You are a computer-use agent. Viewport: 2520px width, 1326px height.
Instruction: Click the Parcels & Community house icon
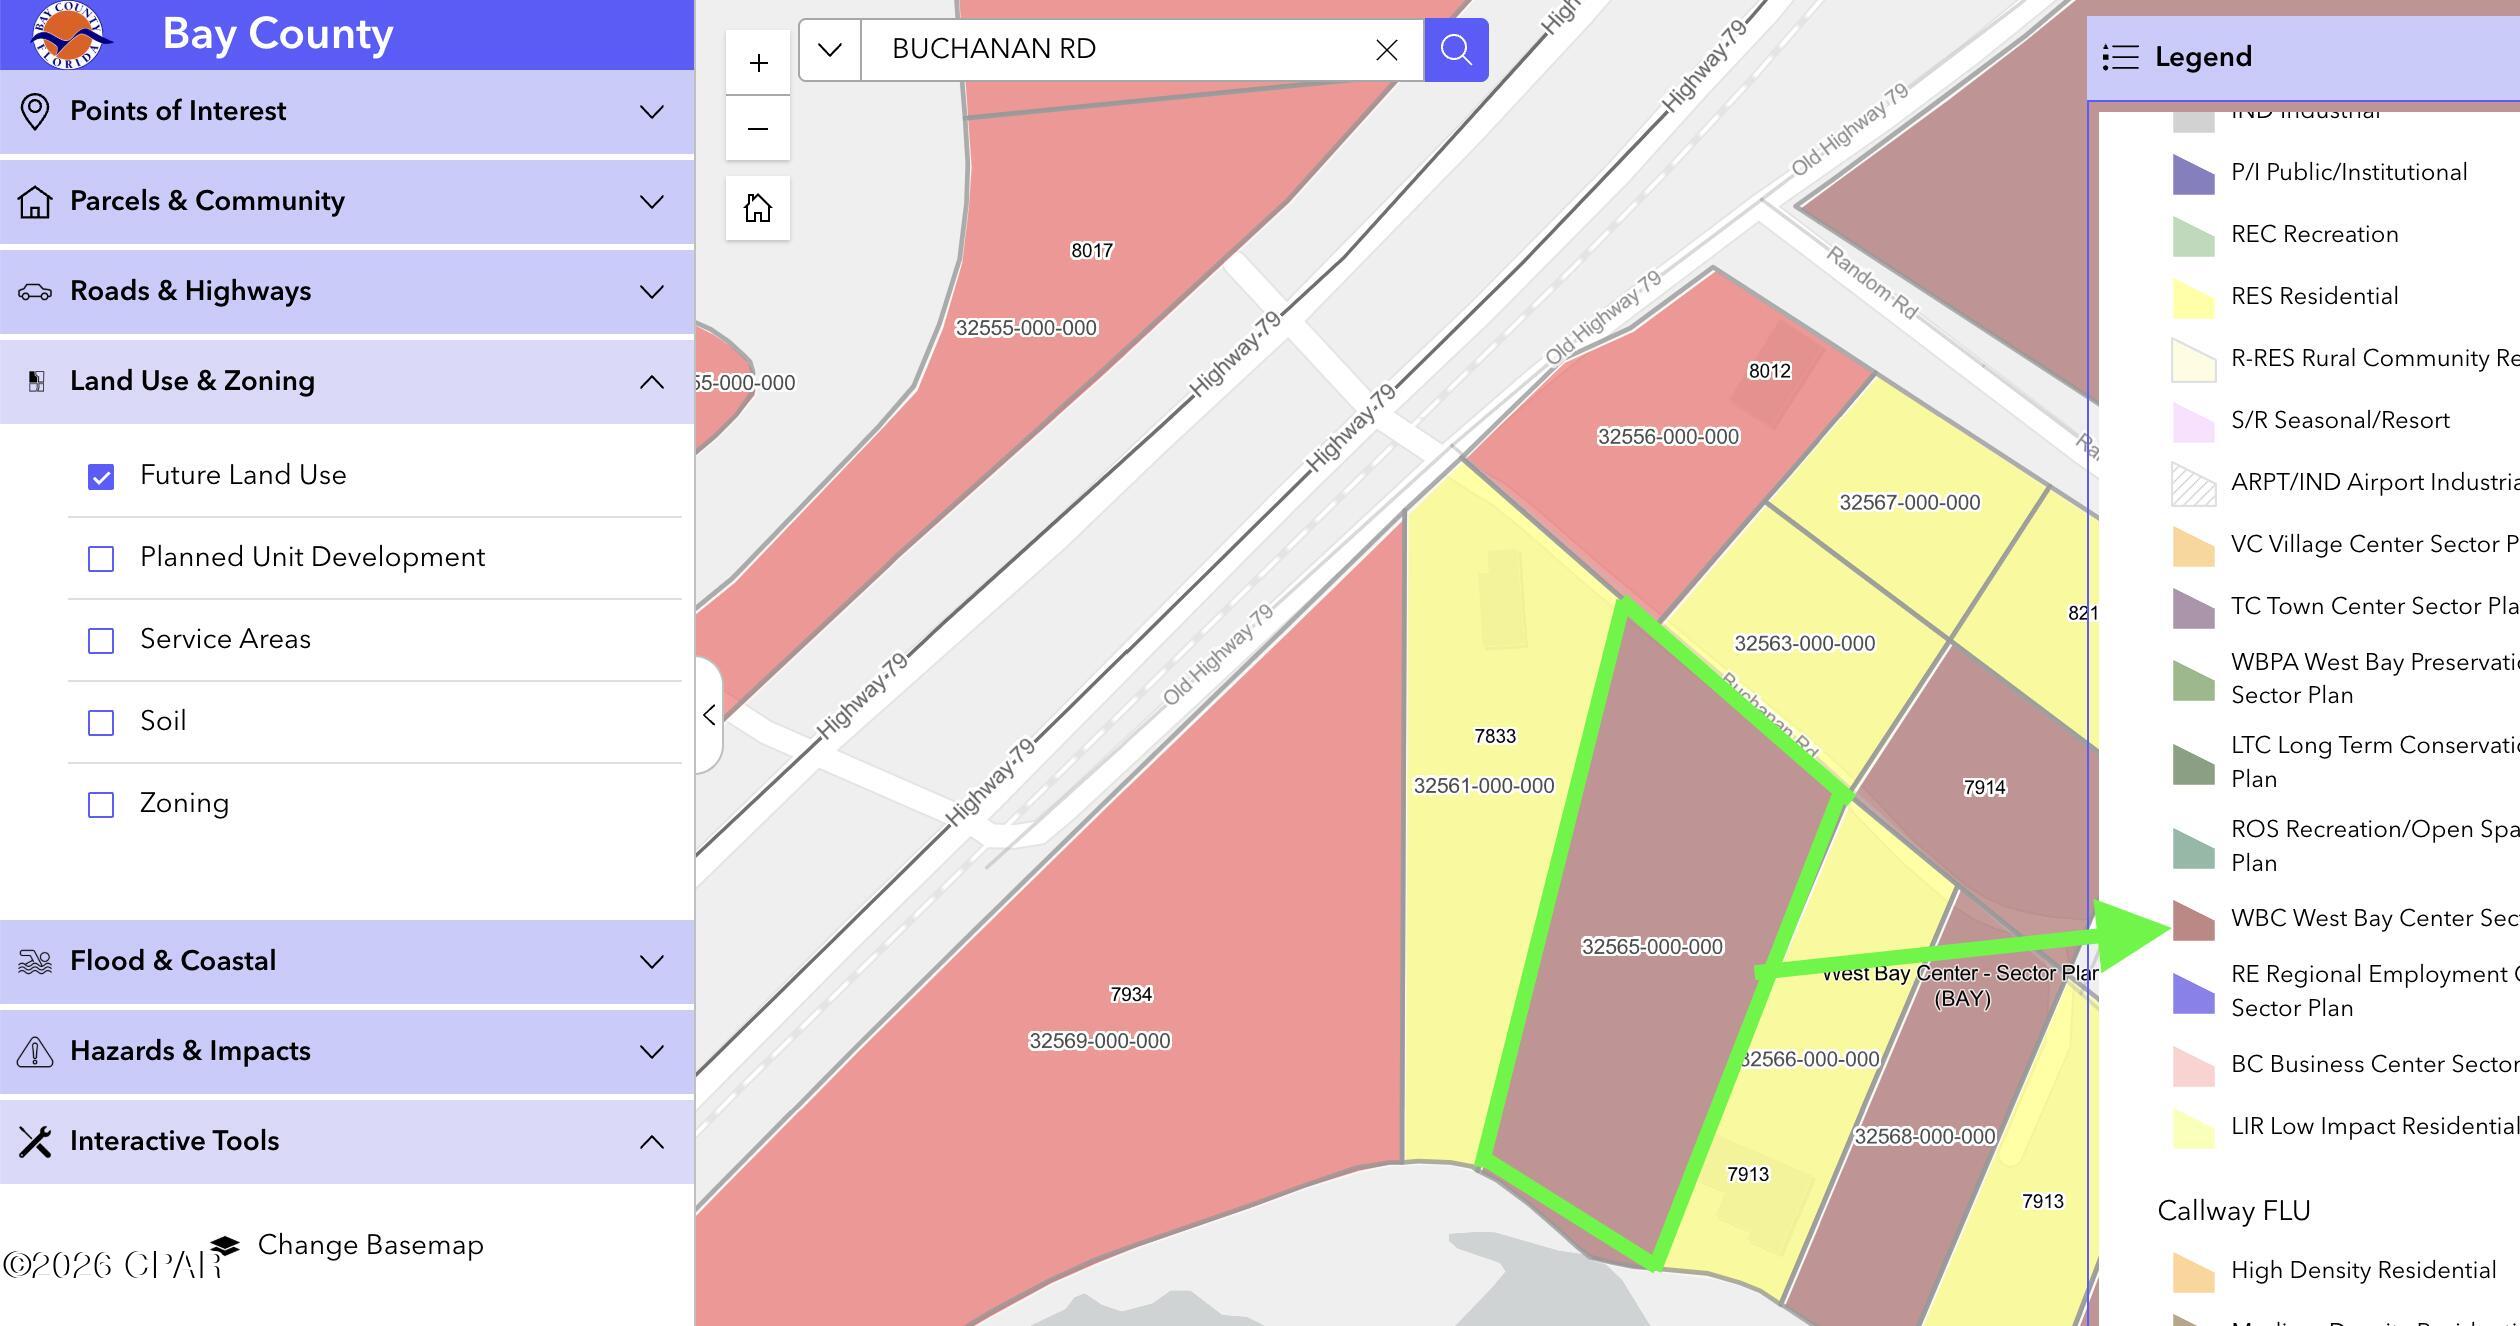(x=37, y=201)
